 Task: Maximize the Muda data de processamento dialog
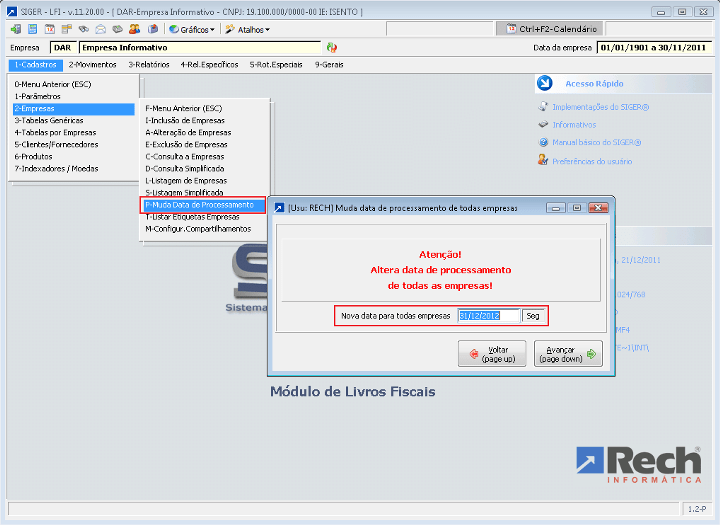point(577,208)
